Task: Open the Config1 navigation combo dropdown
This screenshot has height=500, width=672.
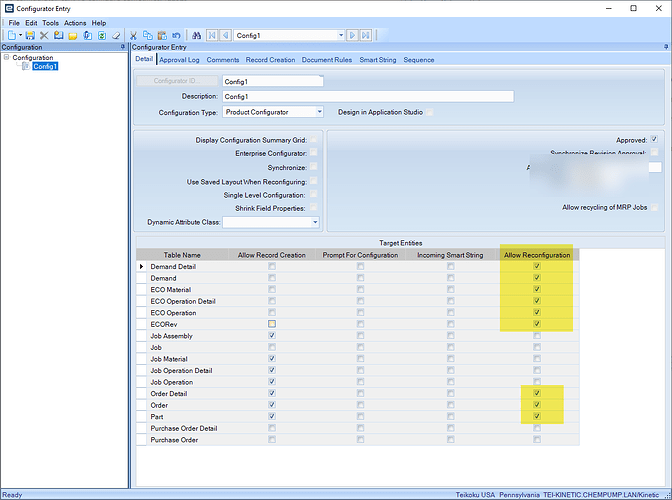Action: pos(341,36)
